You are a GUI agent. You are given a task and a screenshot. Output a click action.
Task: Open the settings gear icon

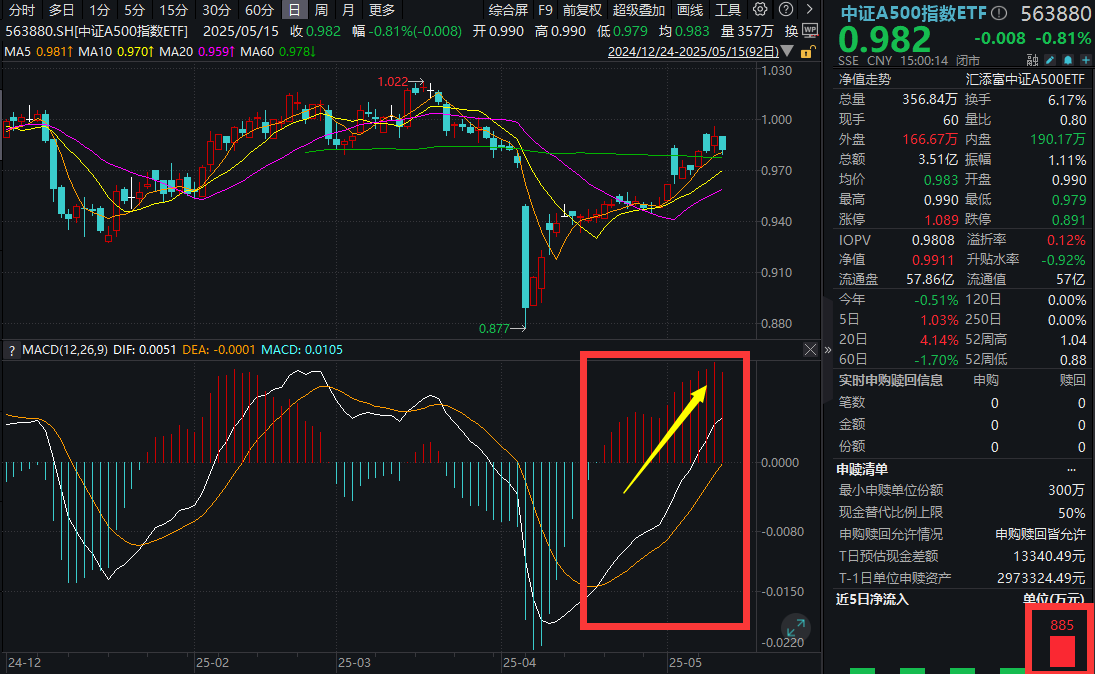[760, 10]
